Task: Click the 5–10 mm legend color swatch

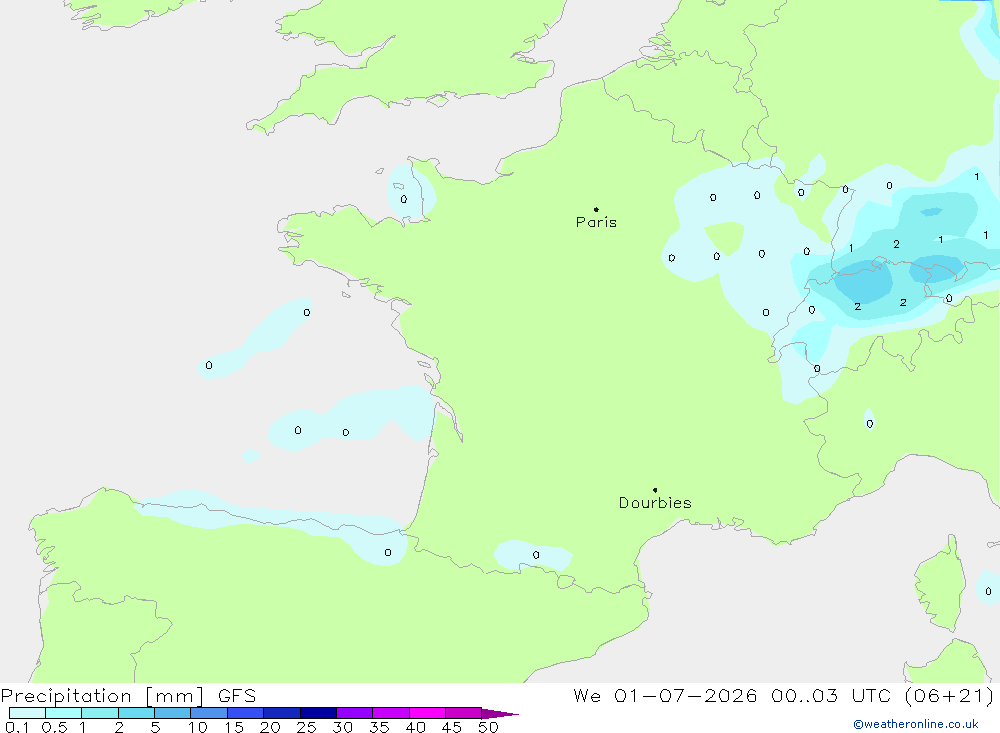Action: tap(173, 713)
